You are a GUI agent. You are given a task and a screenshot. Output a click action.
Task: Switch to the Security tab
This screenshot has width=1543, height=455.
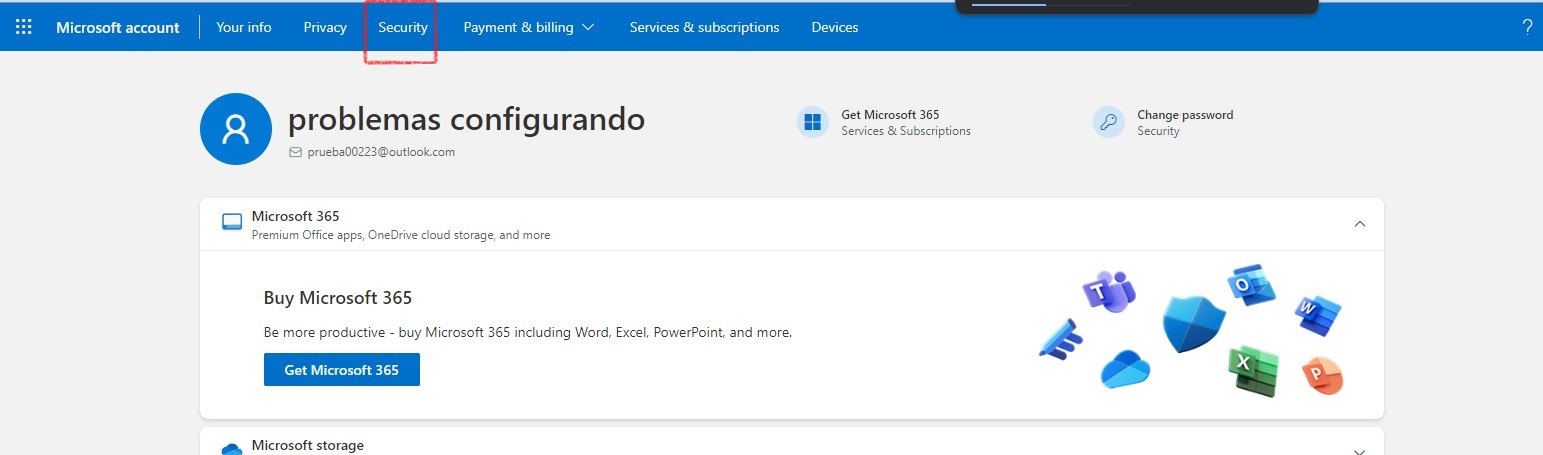coord(403,27)
